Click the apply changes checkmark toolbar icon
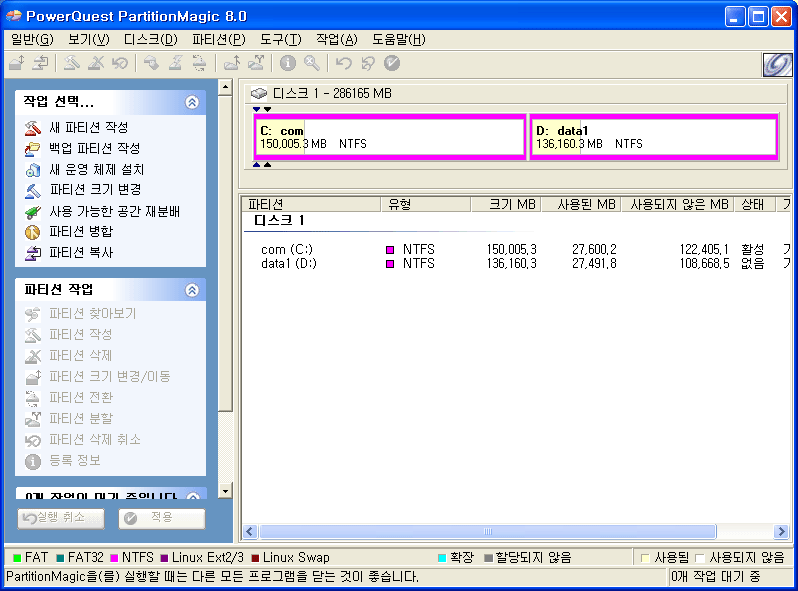 click(x=392, y=63)
